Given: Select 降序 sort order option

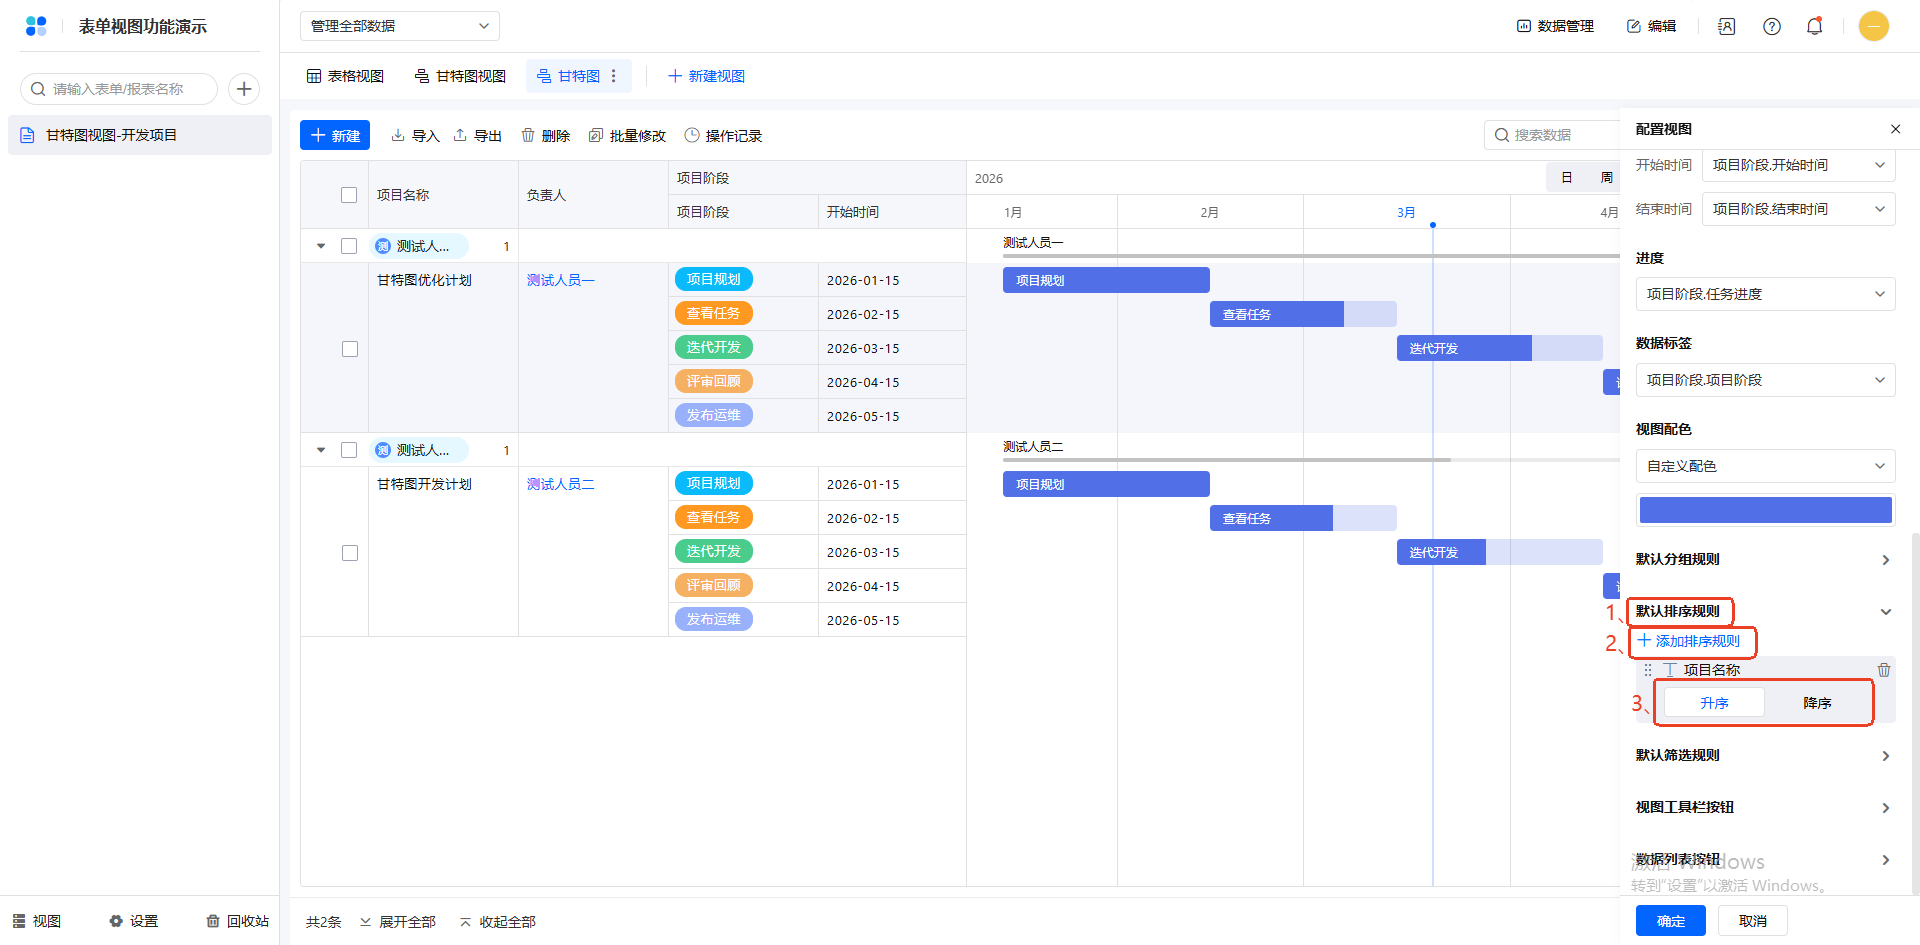Looking at the screenshot, I should 1816,703.
